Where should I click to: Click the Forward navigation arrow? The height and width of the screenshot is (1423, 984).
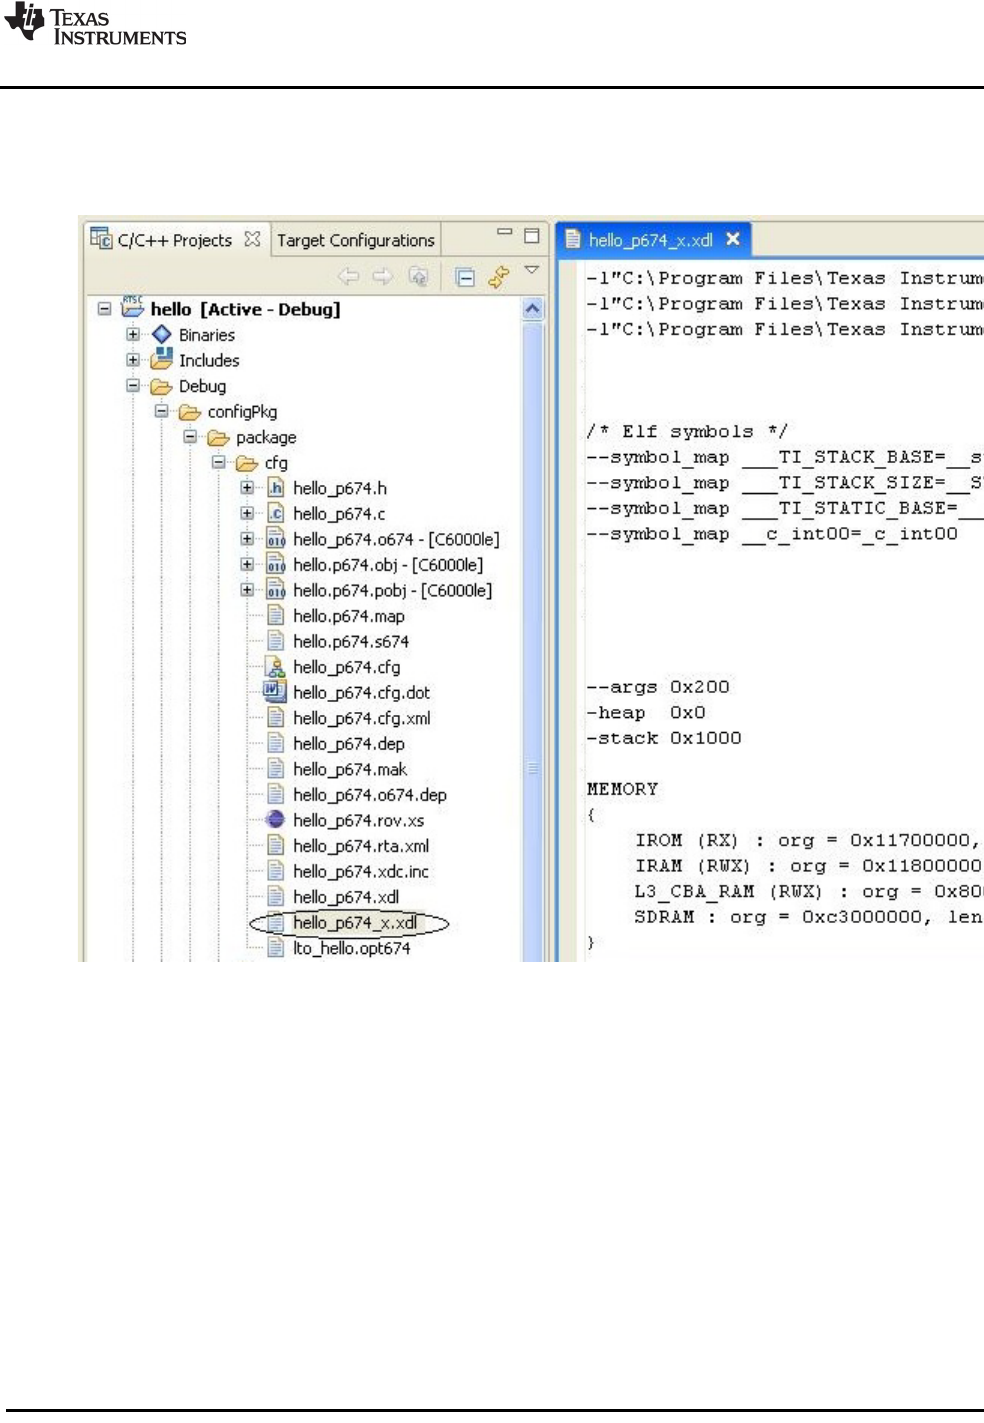383,276
